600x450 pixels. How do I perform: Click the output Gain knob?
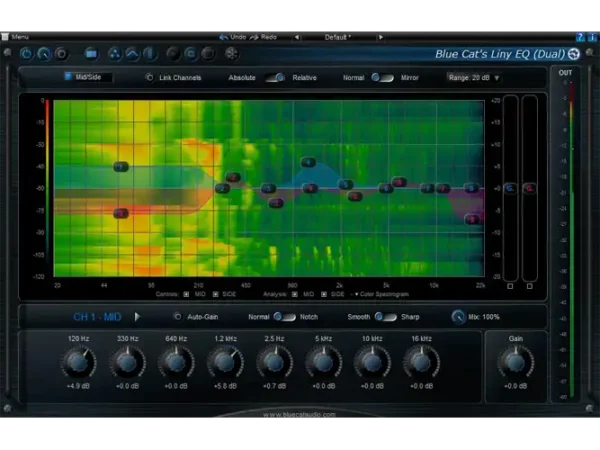coord(515,362)
